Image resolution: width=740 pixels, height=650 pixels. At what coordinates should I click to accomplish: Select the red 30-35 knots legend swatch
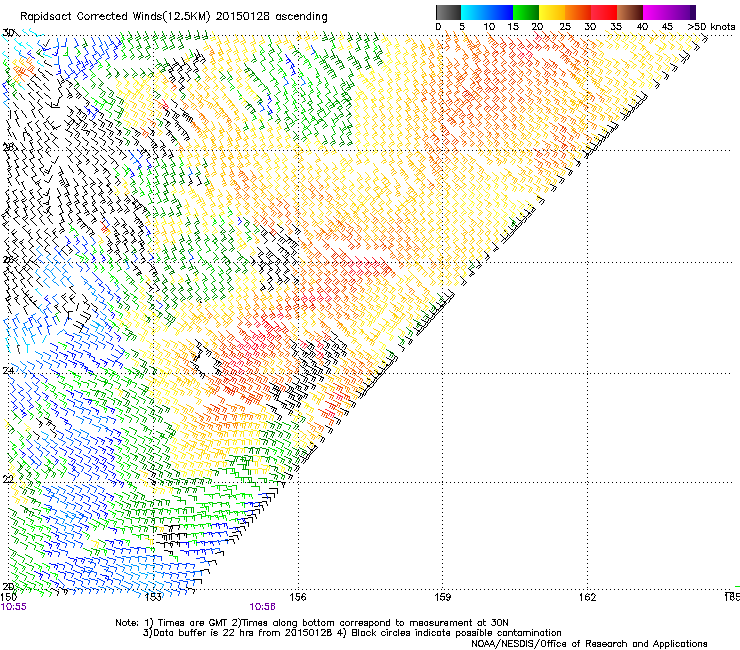click(604, 12)
